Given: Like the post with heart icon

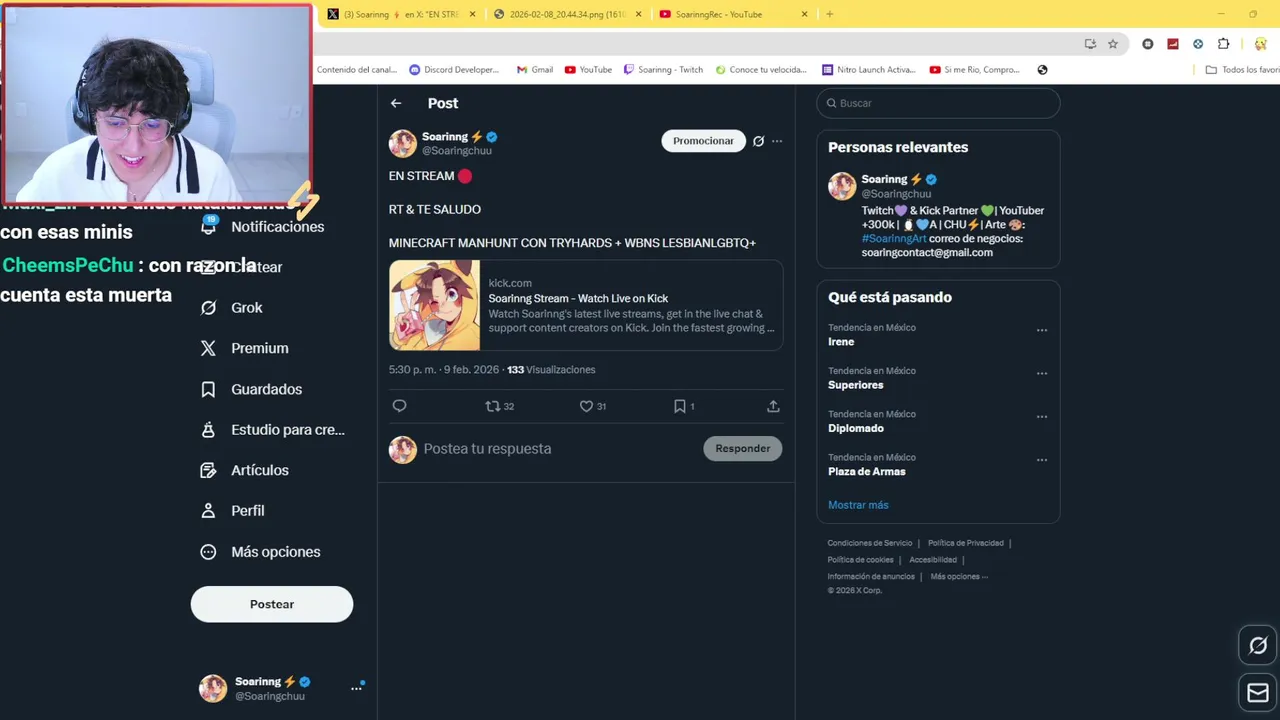Looking at the screenshot, I should (586, 406).
